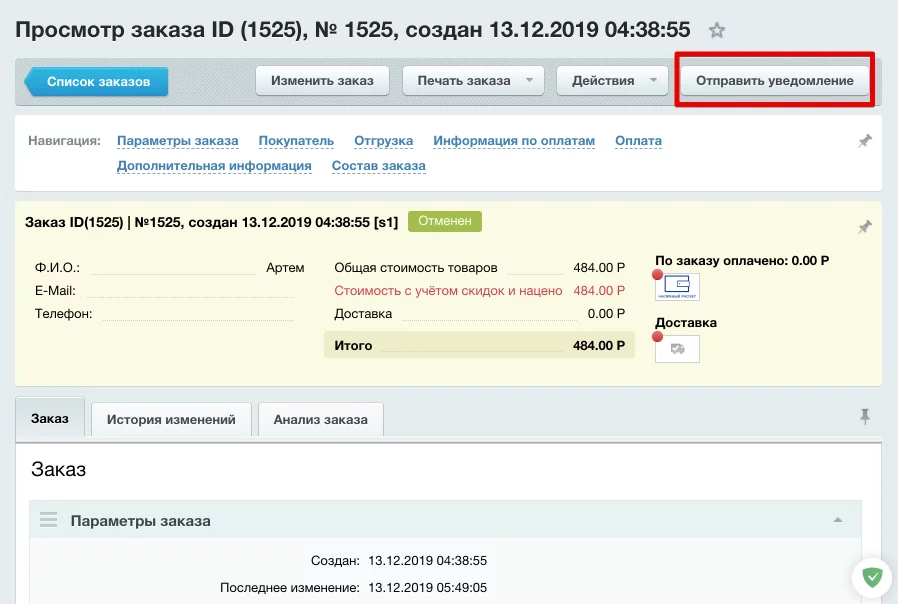Go back to Список заказов

pyautogui.click(x=97, y=81)
